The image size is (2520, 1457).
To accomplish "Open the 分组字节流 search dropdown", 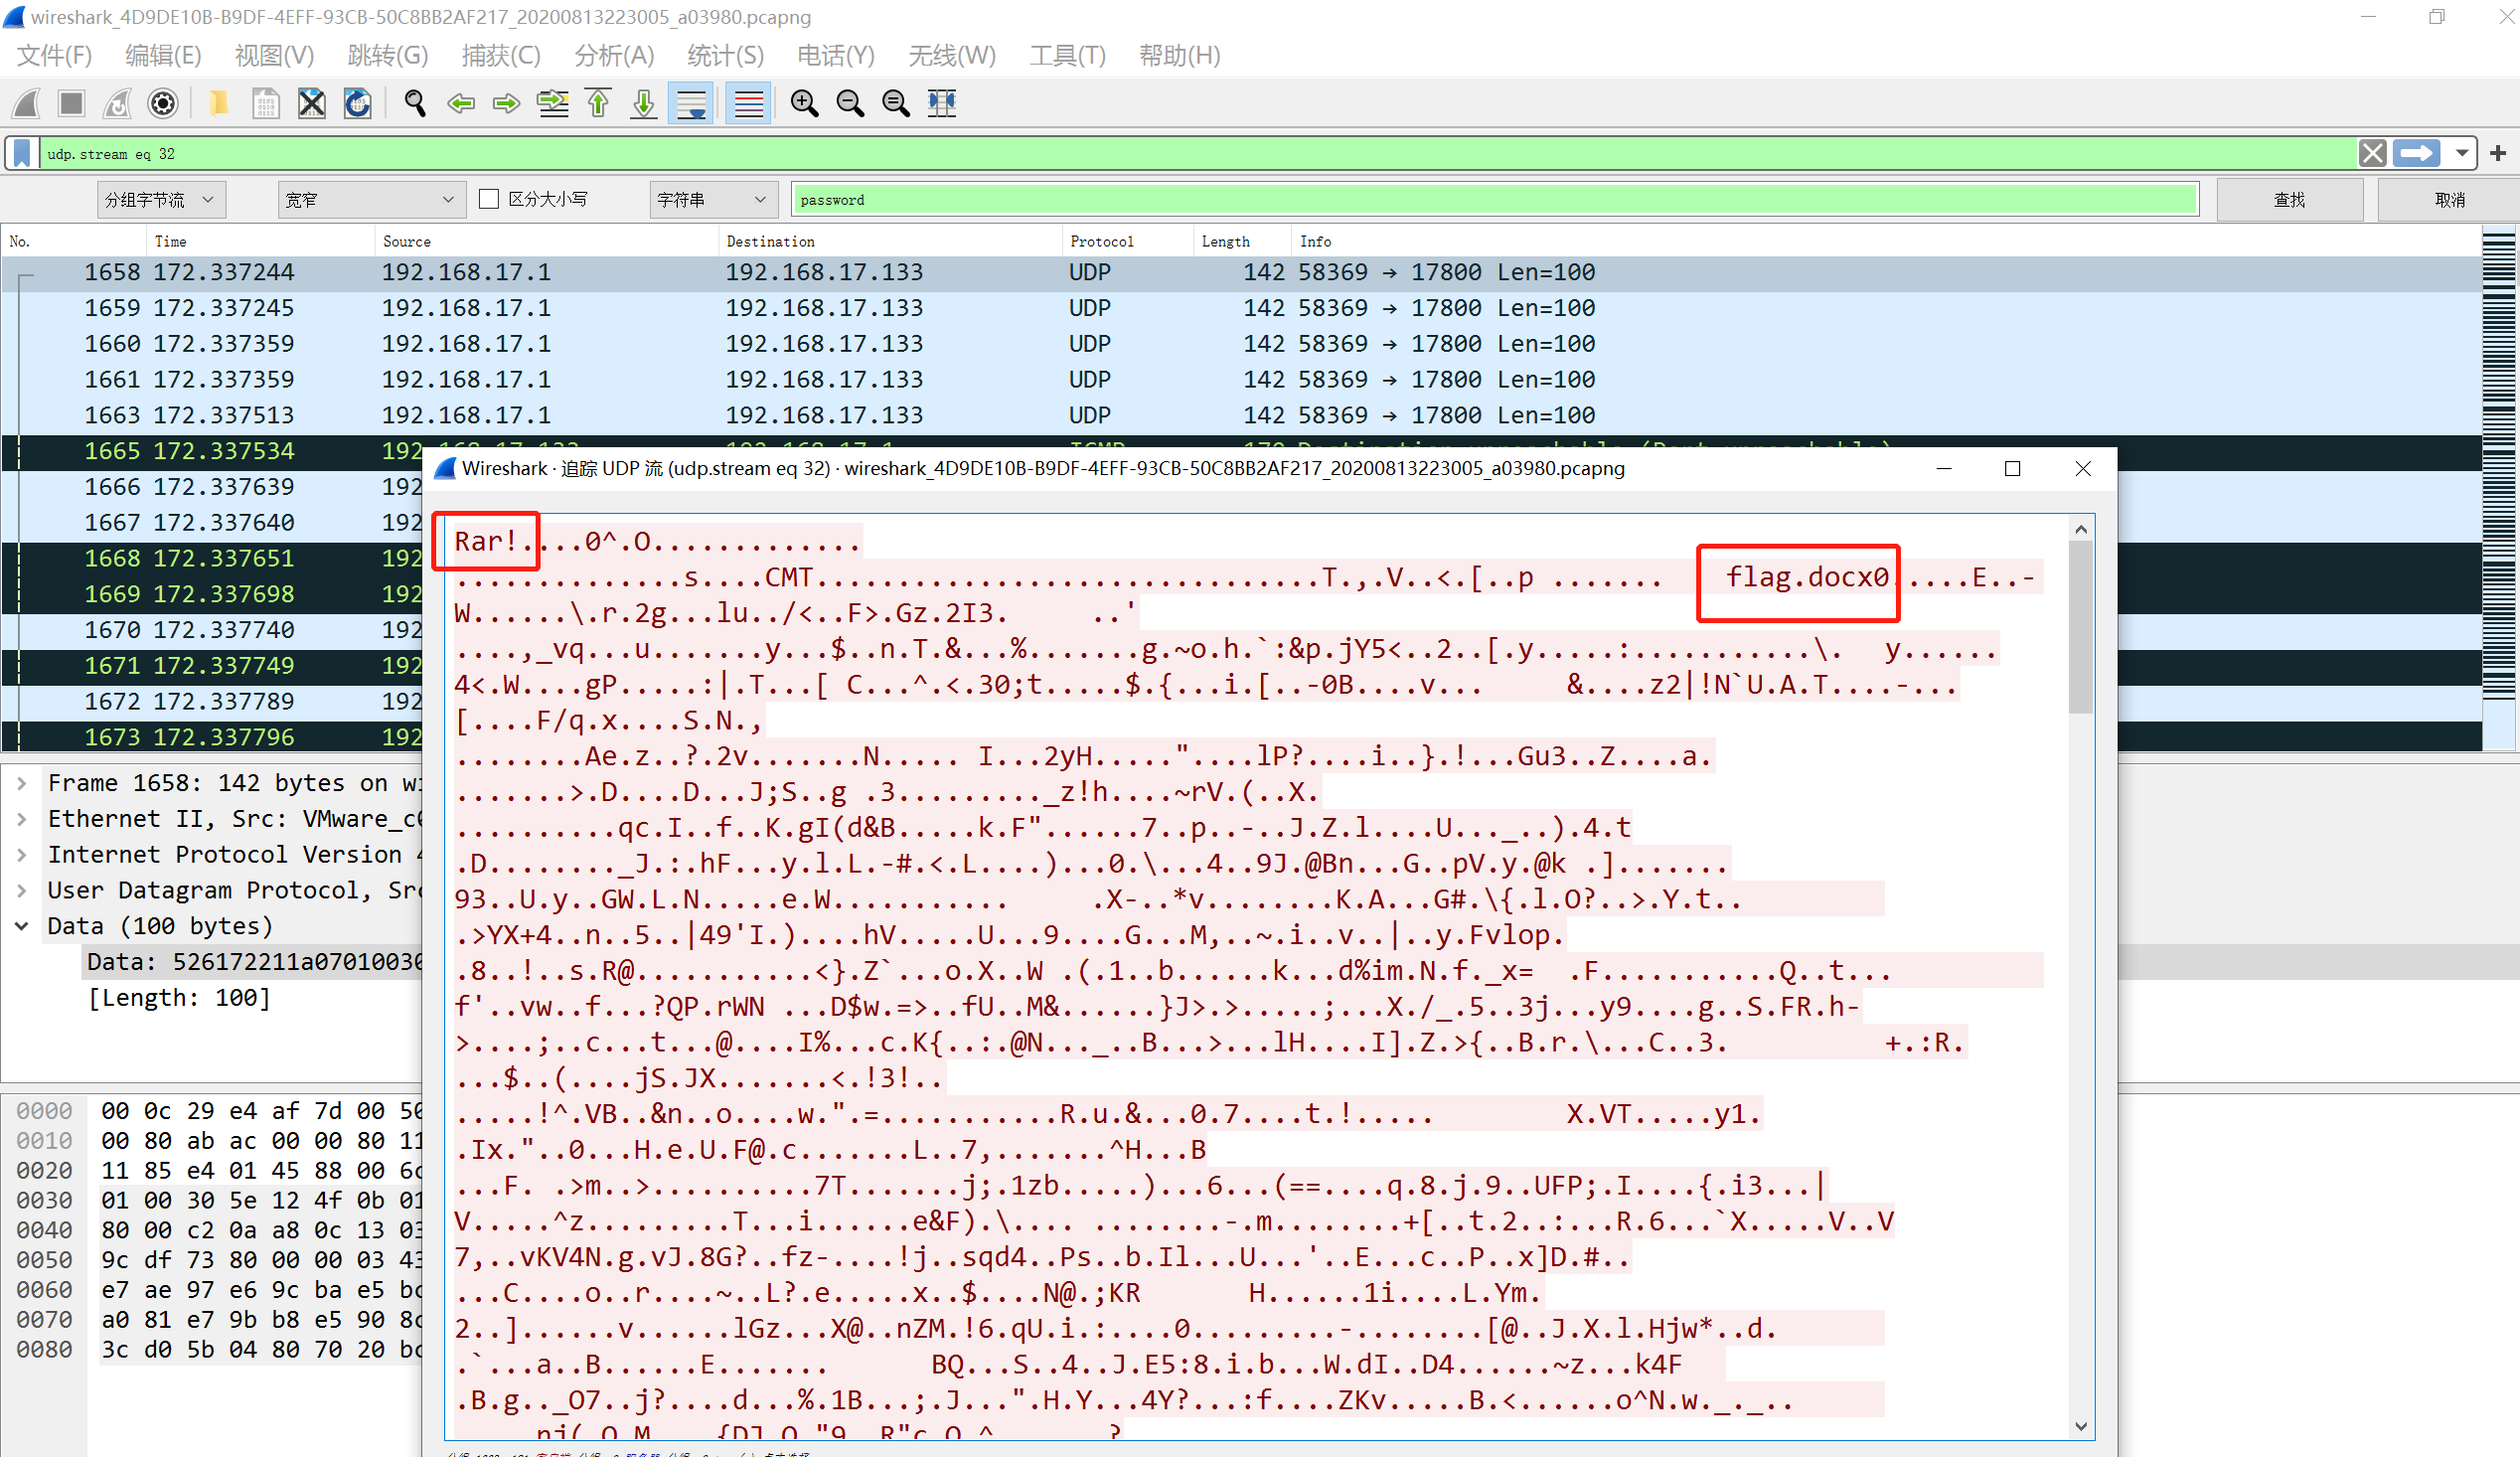I will pyautogui.click(x=161, y=199).
